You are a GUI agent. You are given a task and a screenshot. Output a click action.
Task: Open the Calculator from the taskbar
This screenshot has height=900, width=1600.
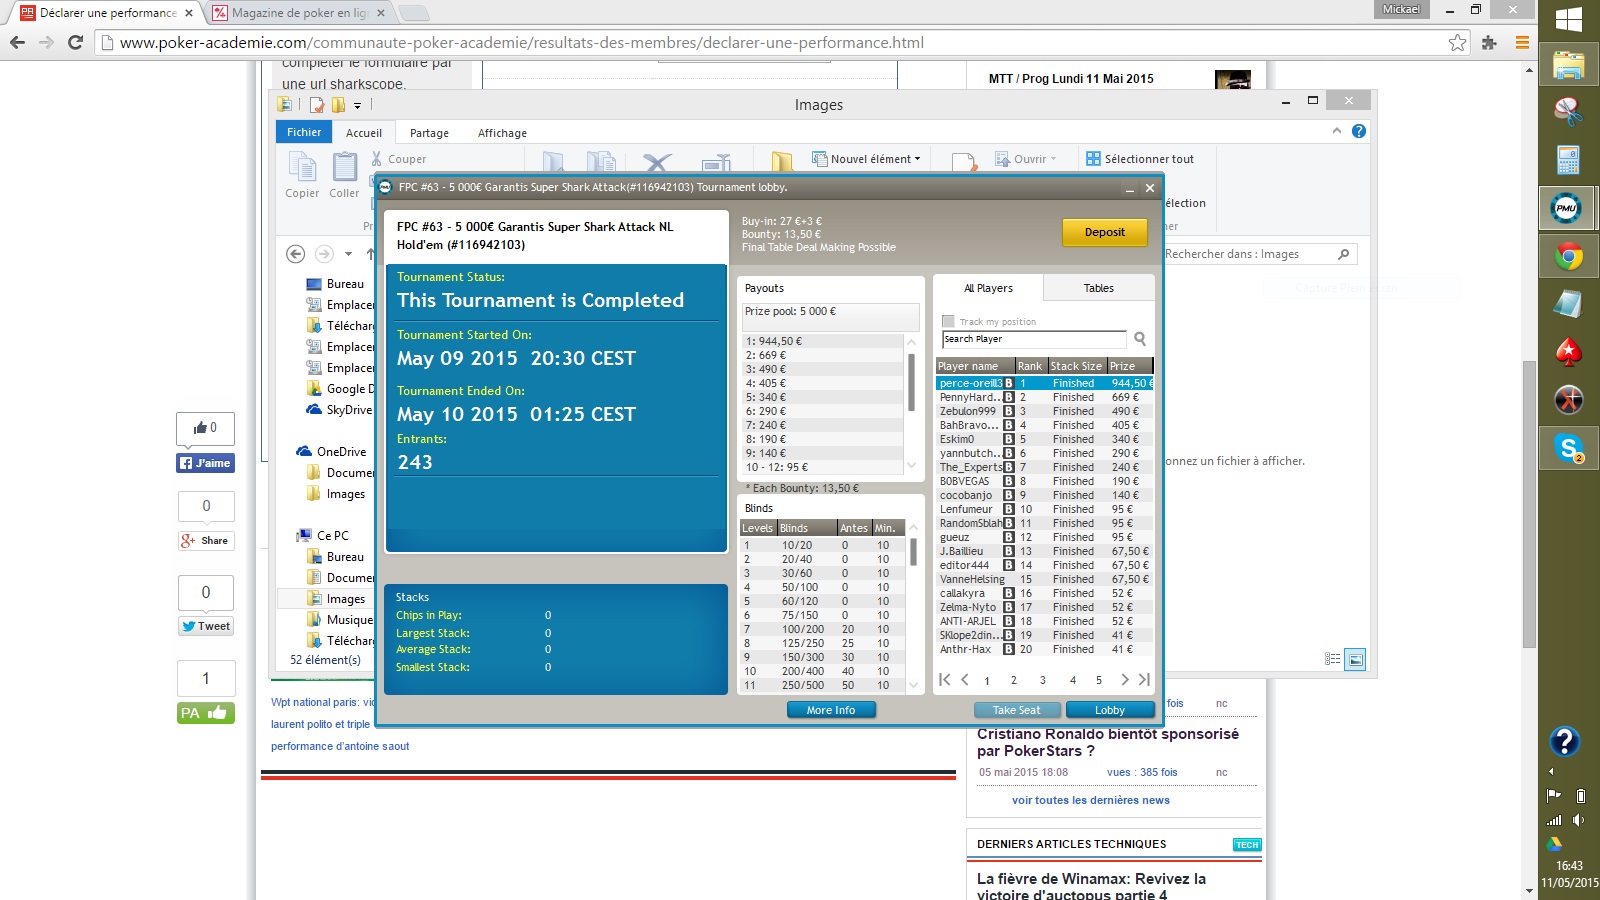click(1568, 160)
